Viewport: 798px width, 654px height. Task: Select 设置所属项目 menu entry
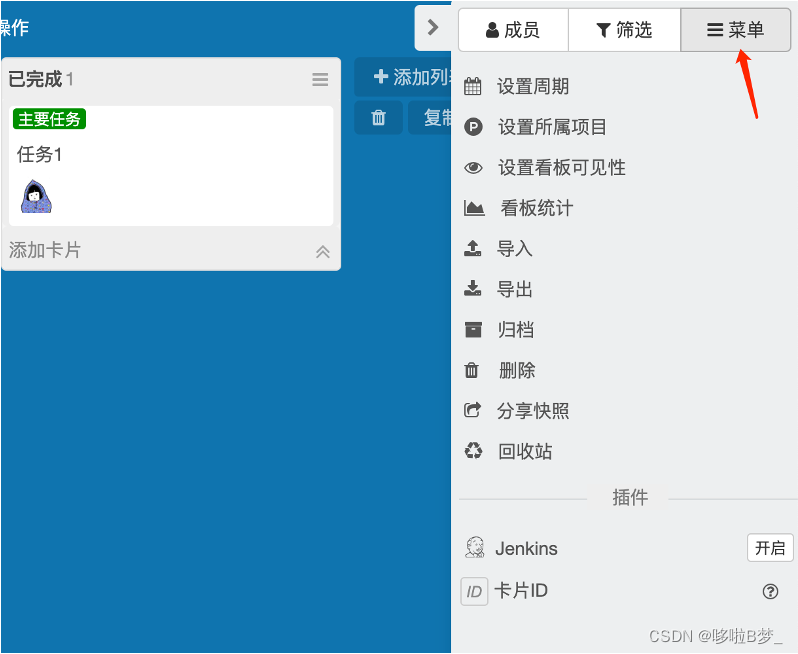552,127
